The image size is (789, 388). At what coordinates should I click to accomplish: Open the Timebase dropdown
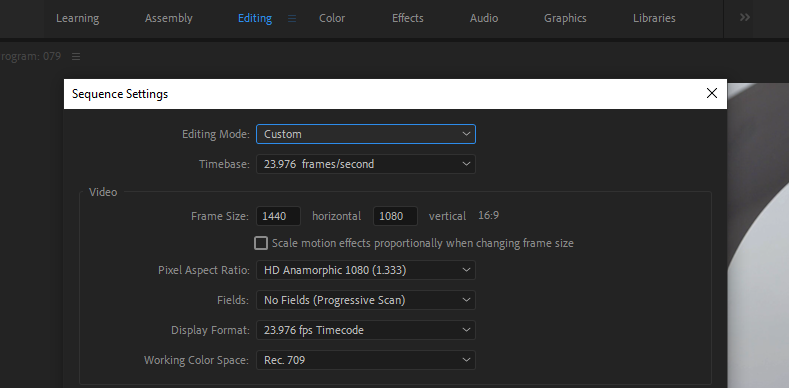click(366, 164)
